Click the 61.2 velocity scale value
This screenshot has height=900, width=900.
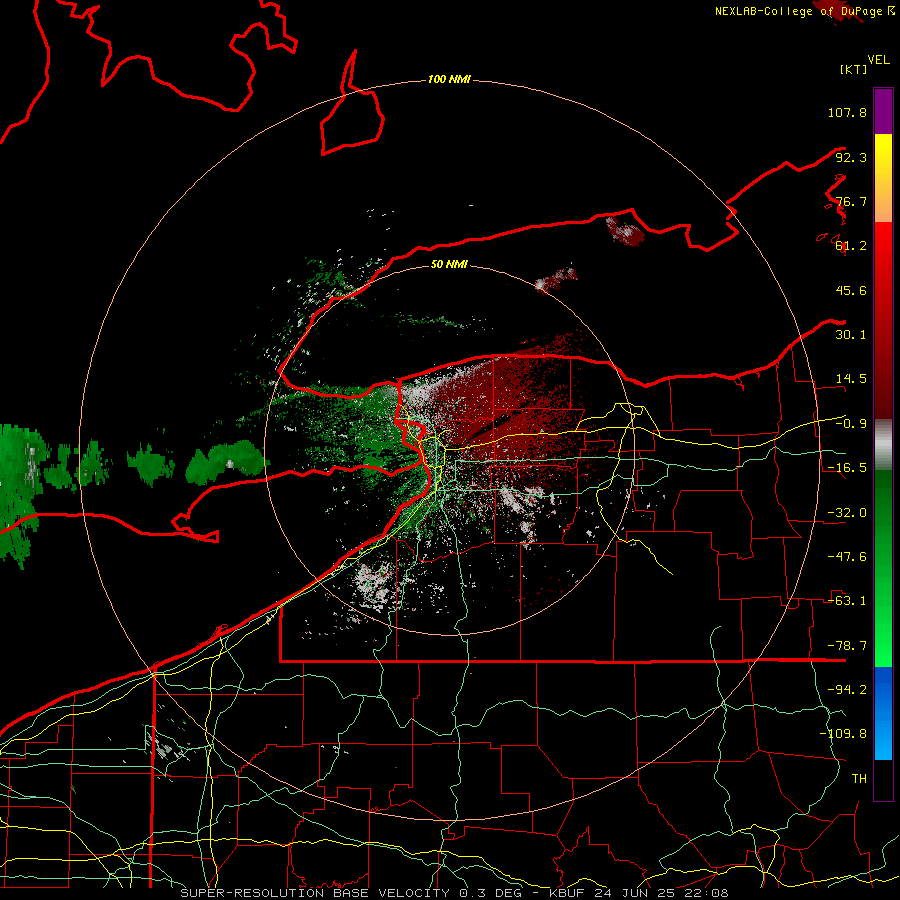tap(851, 246)
